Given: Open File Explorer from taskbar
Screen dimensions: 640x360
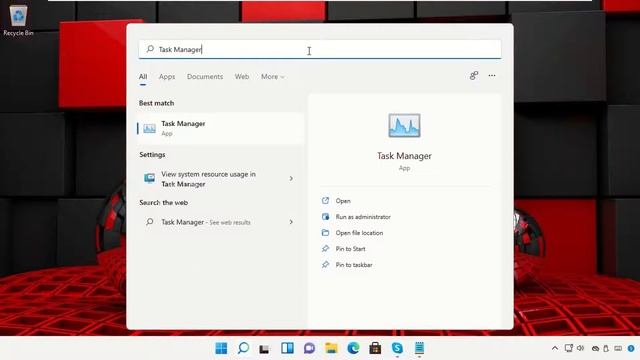Looking at the screenshot, I should click(x=331, y=348).
